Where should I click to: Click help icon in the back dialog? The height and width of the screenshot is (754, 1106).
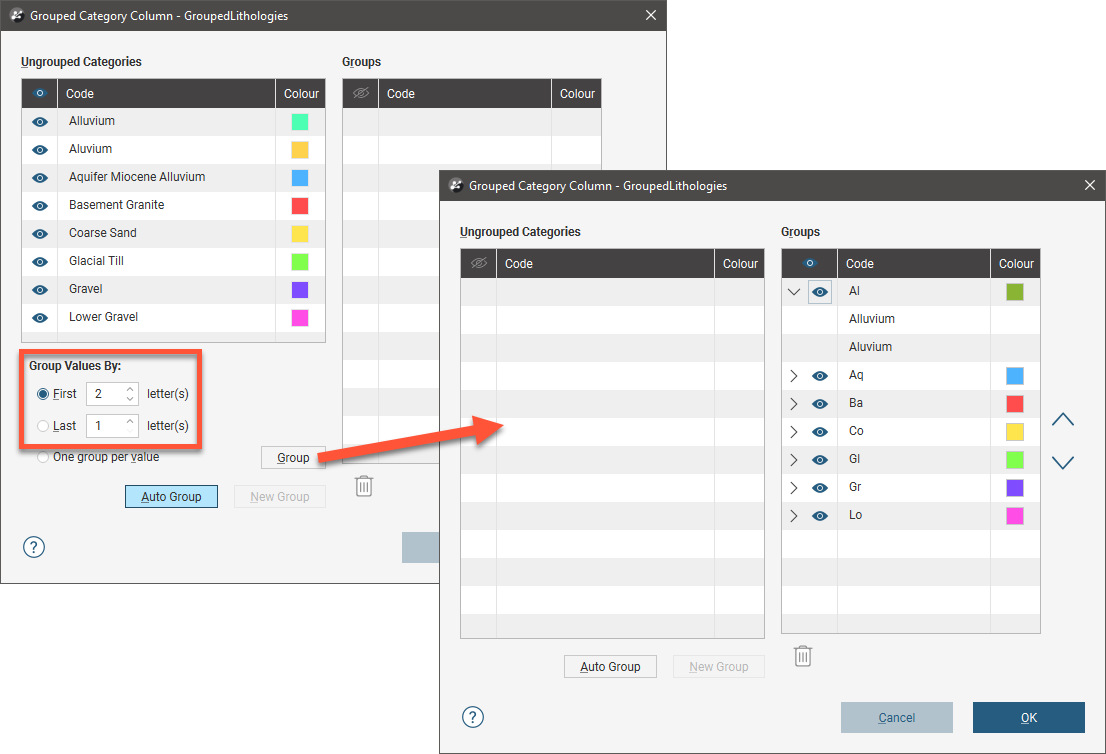(34, 547)
